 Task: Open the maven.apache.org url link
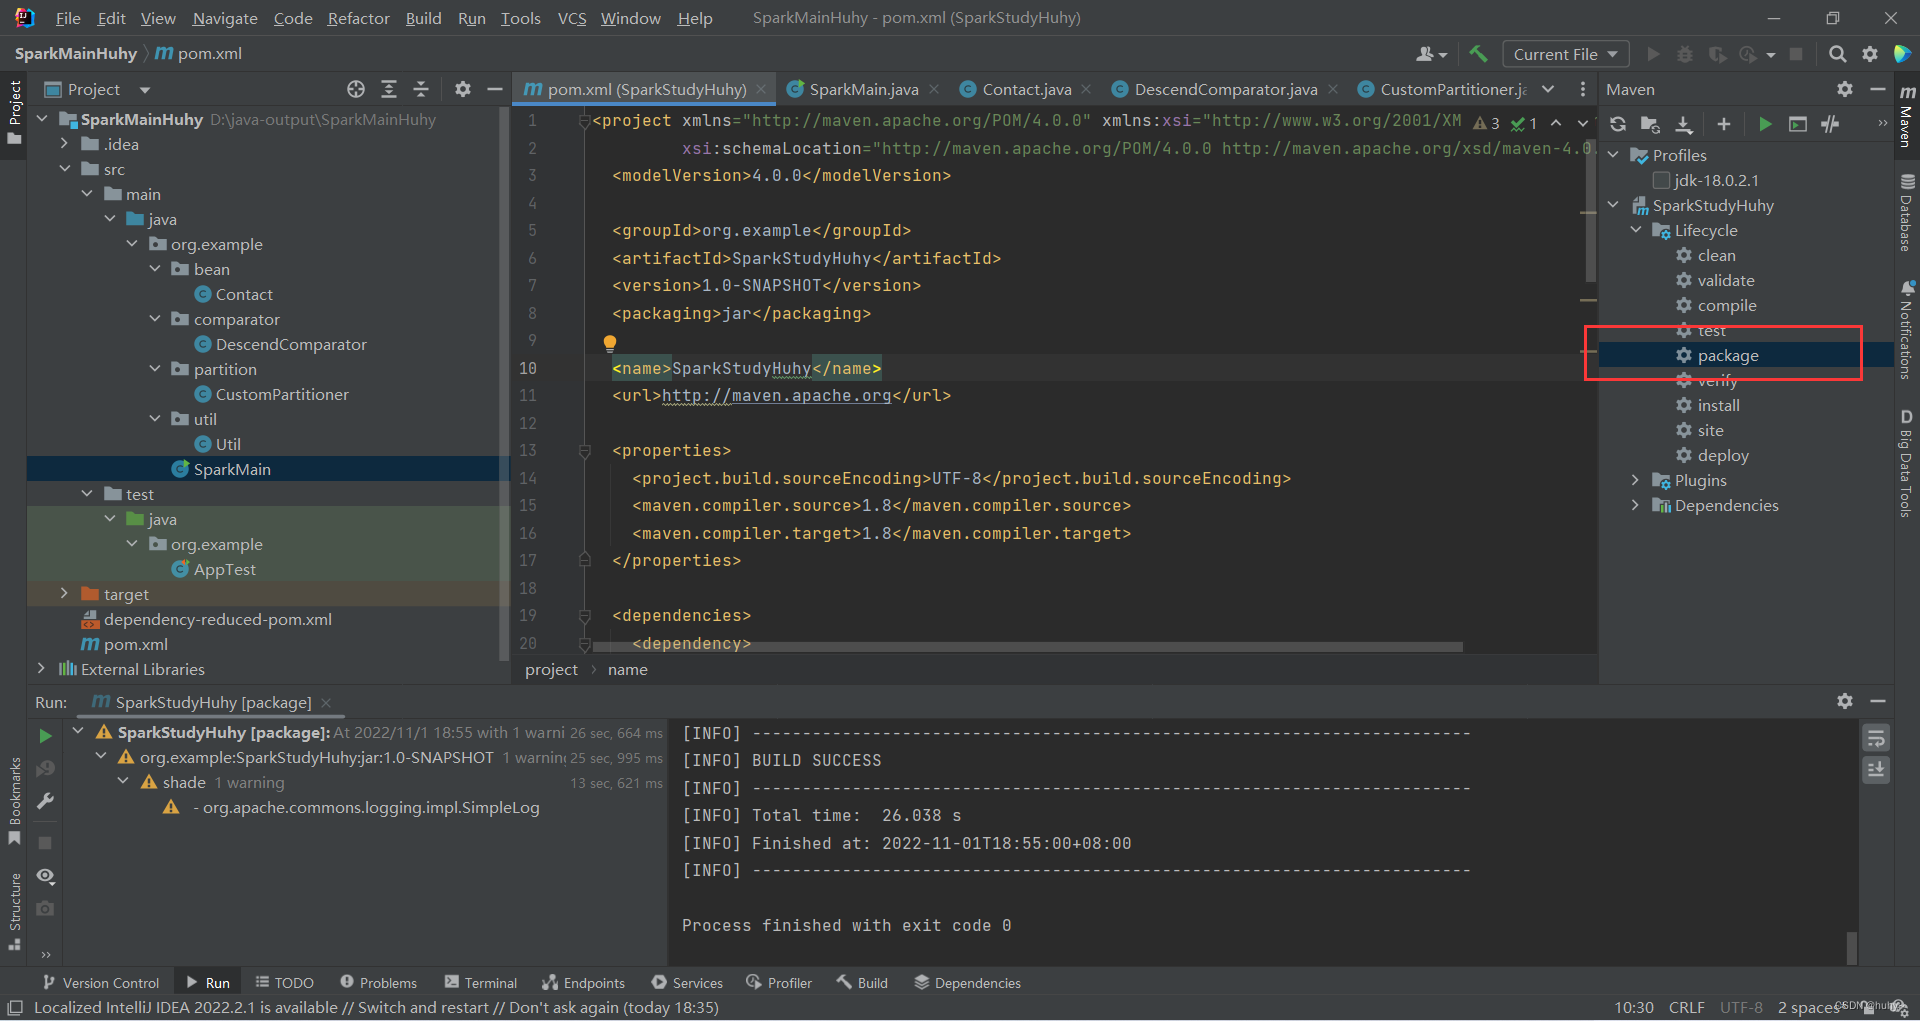tap(776, 396)
